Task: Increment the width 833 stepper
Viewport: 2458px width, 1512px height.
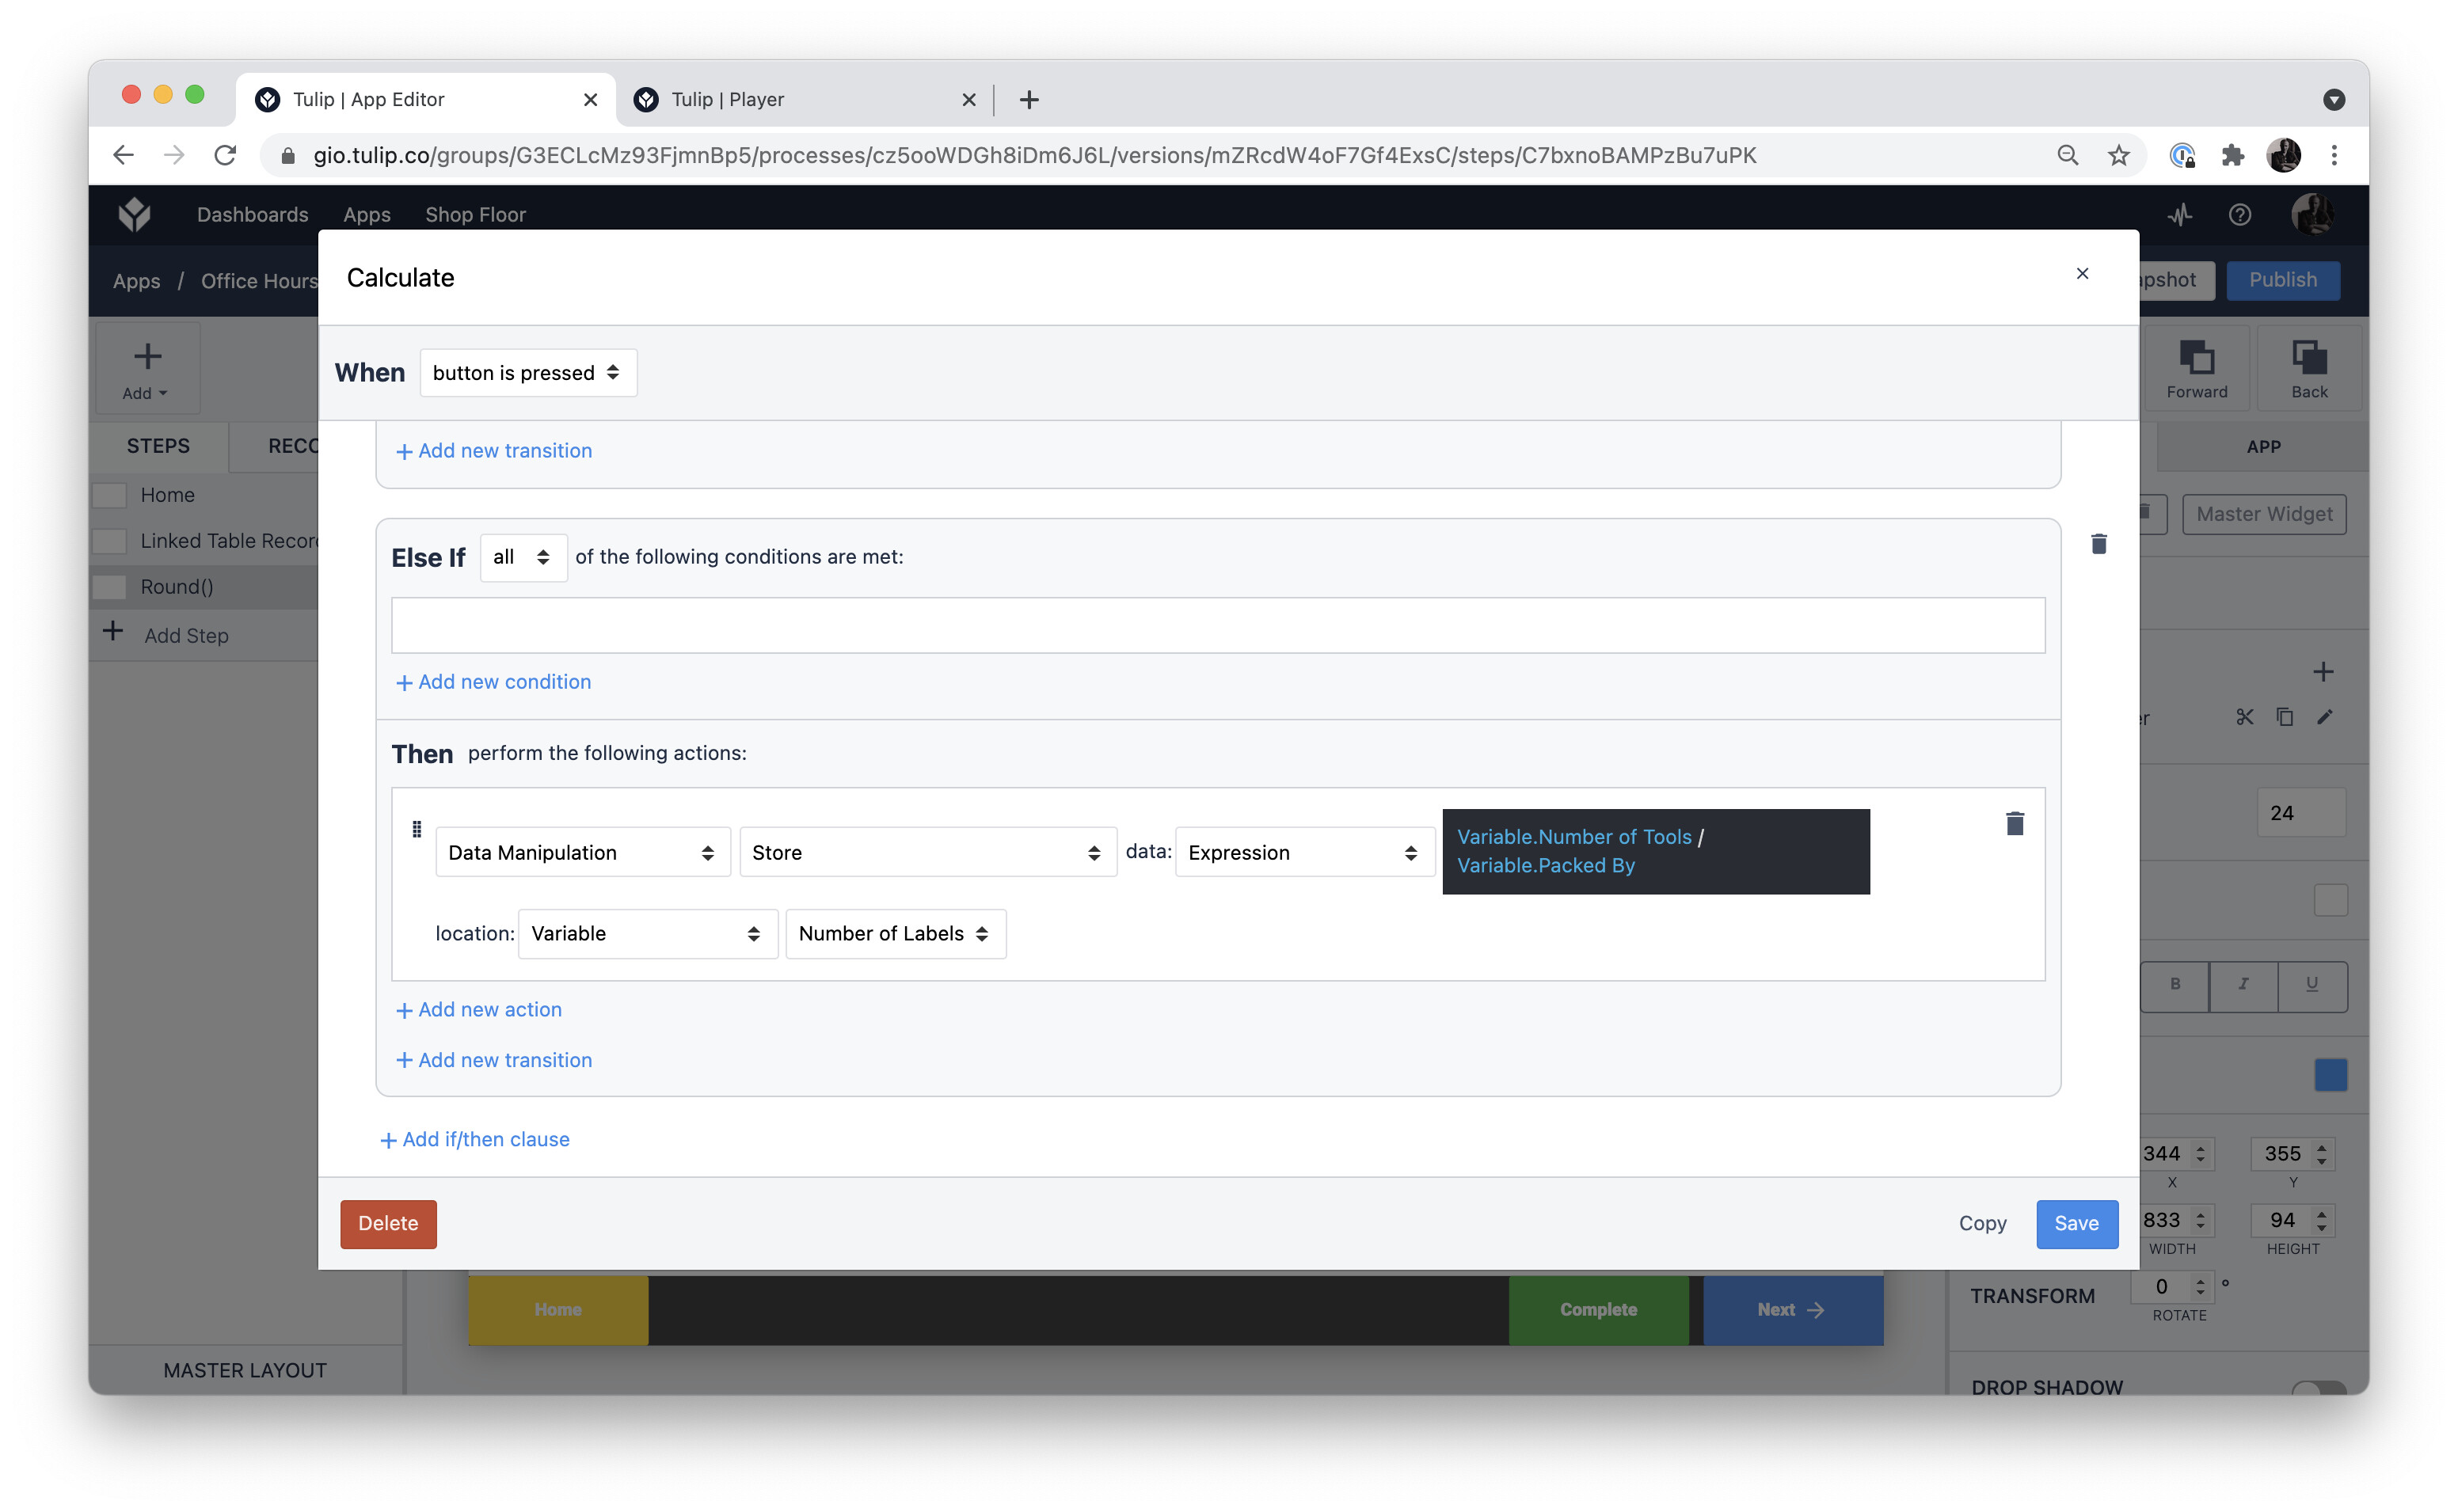Action: click(2201, 1214)
